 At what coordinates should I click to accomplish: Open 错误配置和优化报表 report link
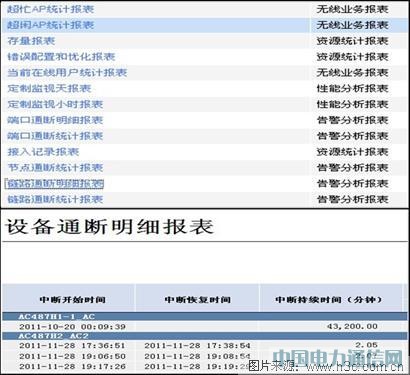(x=61, y=57)
